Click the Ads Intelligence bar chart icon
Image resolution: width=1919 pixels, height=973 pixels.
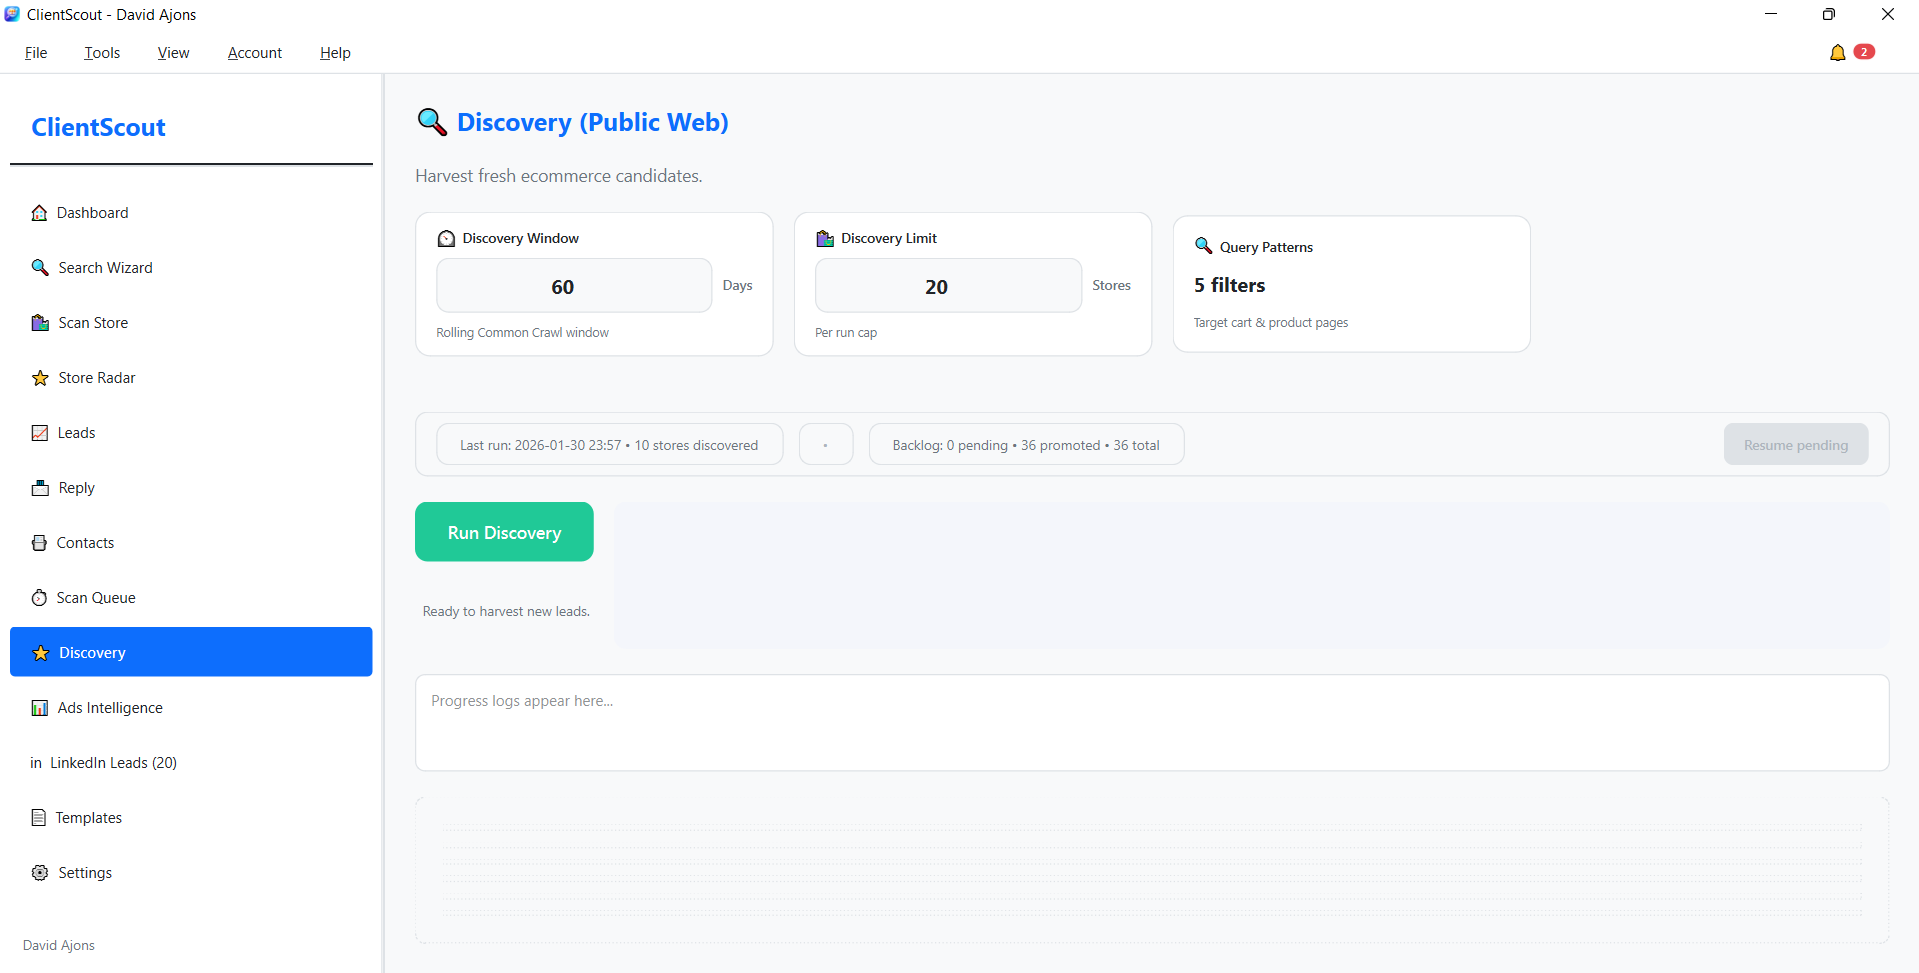(40, 708)
